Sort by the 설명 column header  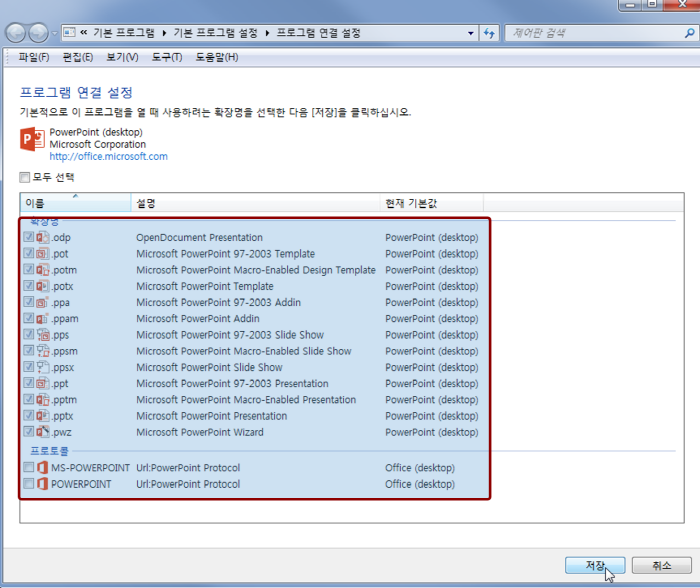pos(255,203)
